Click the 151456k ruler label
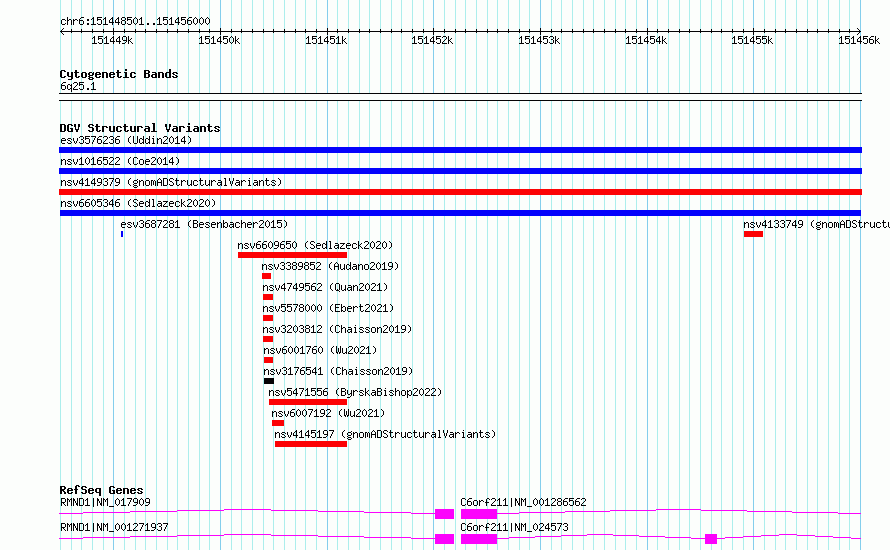 (859, 40)
